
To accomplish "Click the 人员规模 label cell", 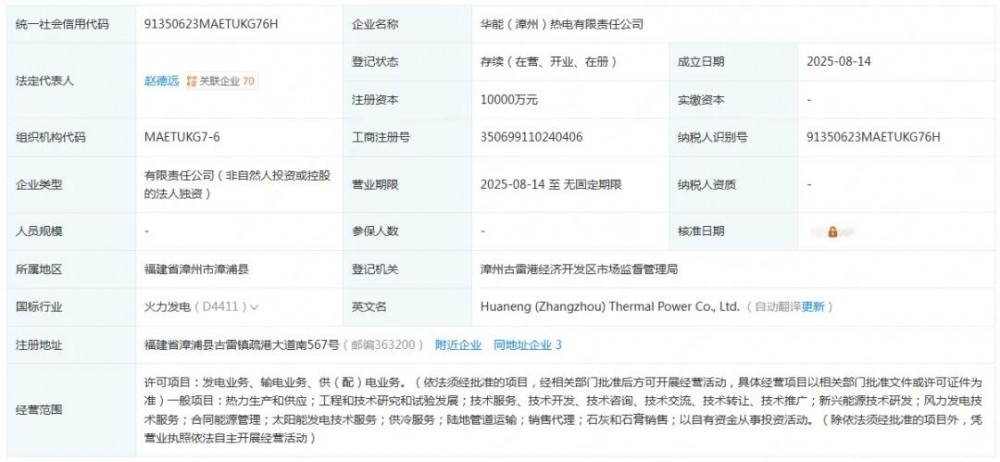I will [71, 232].
